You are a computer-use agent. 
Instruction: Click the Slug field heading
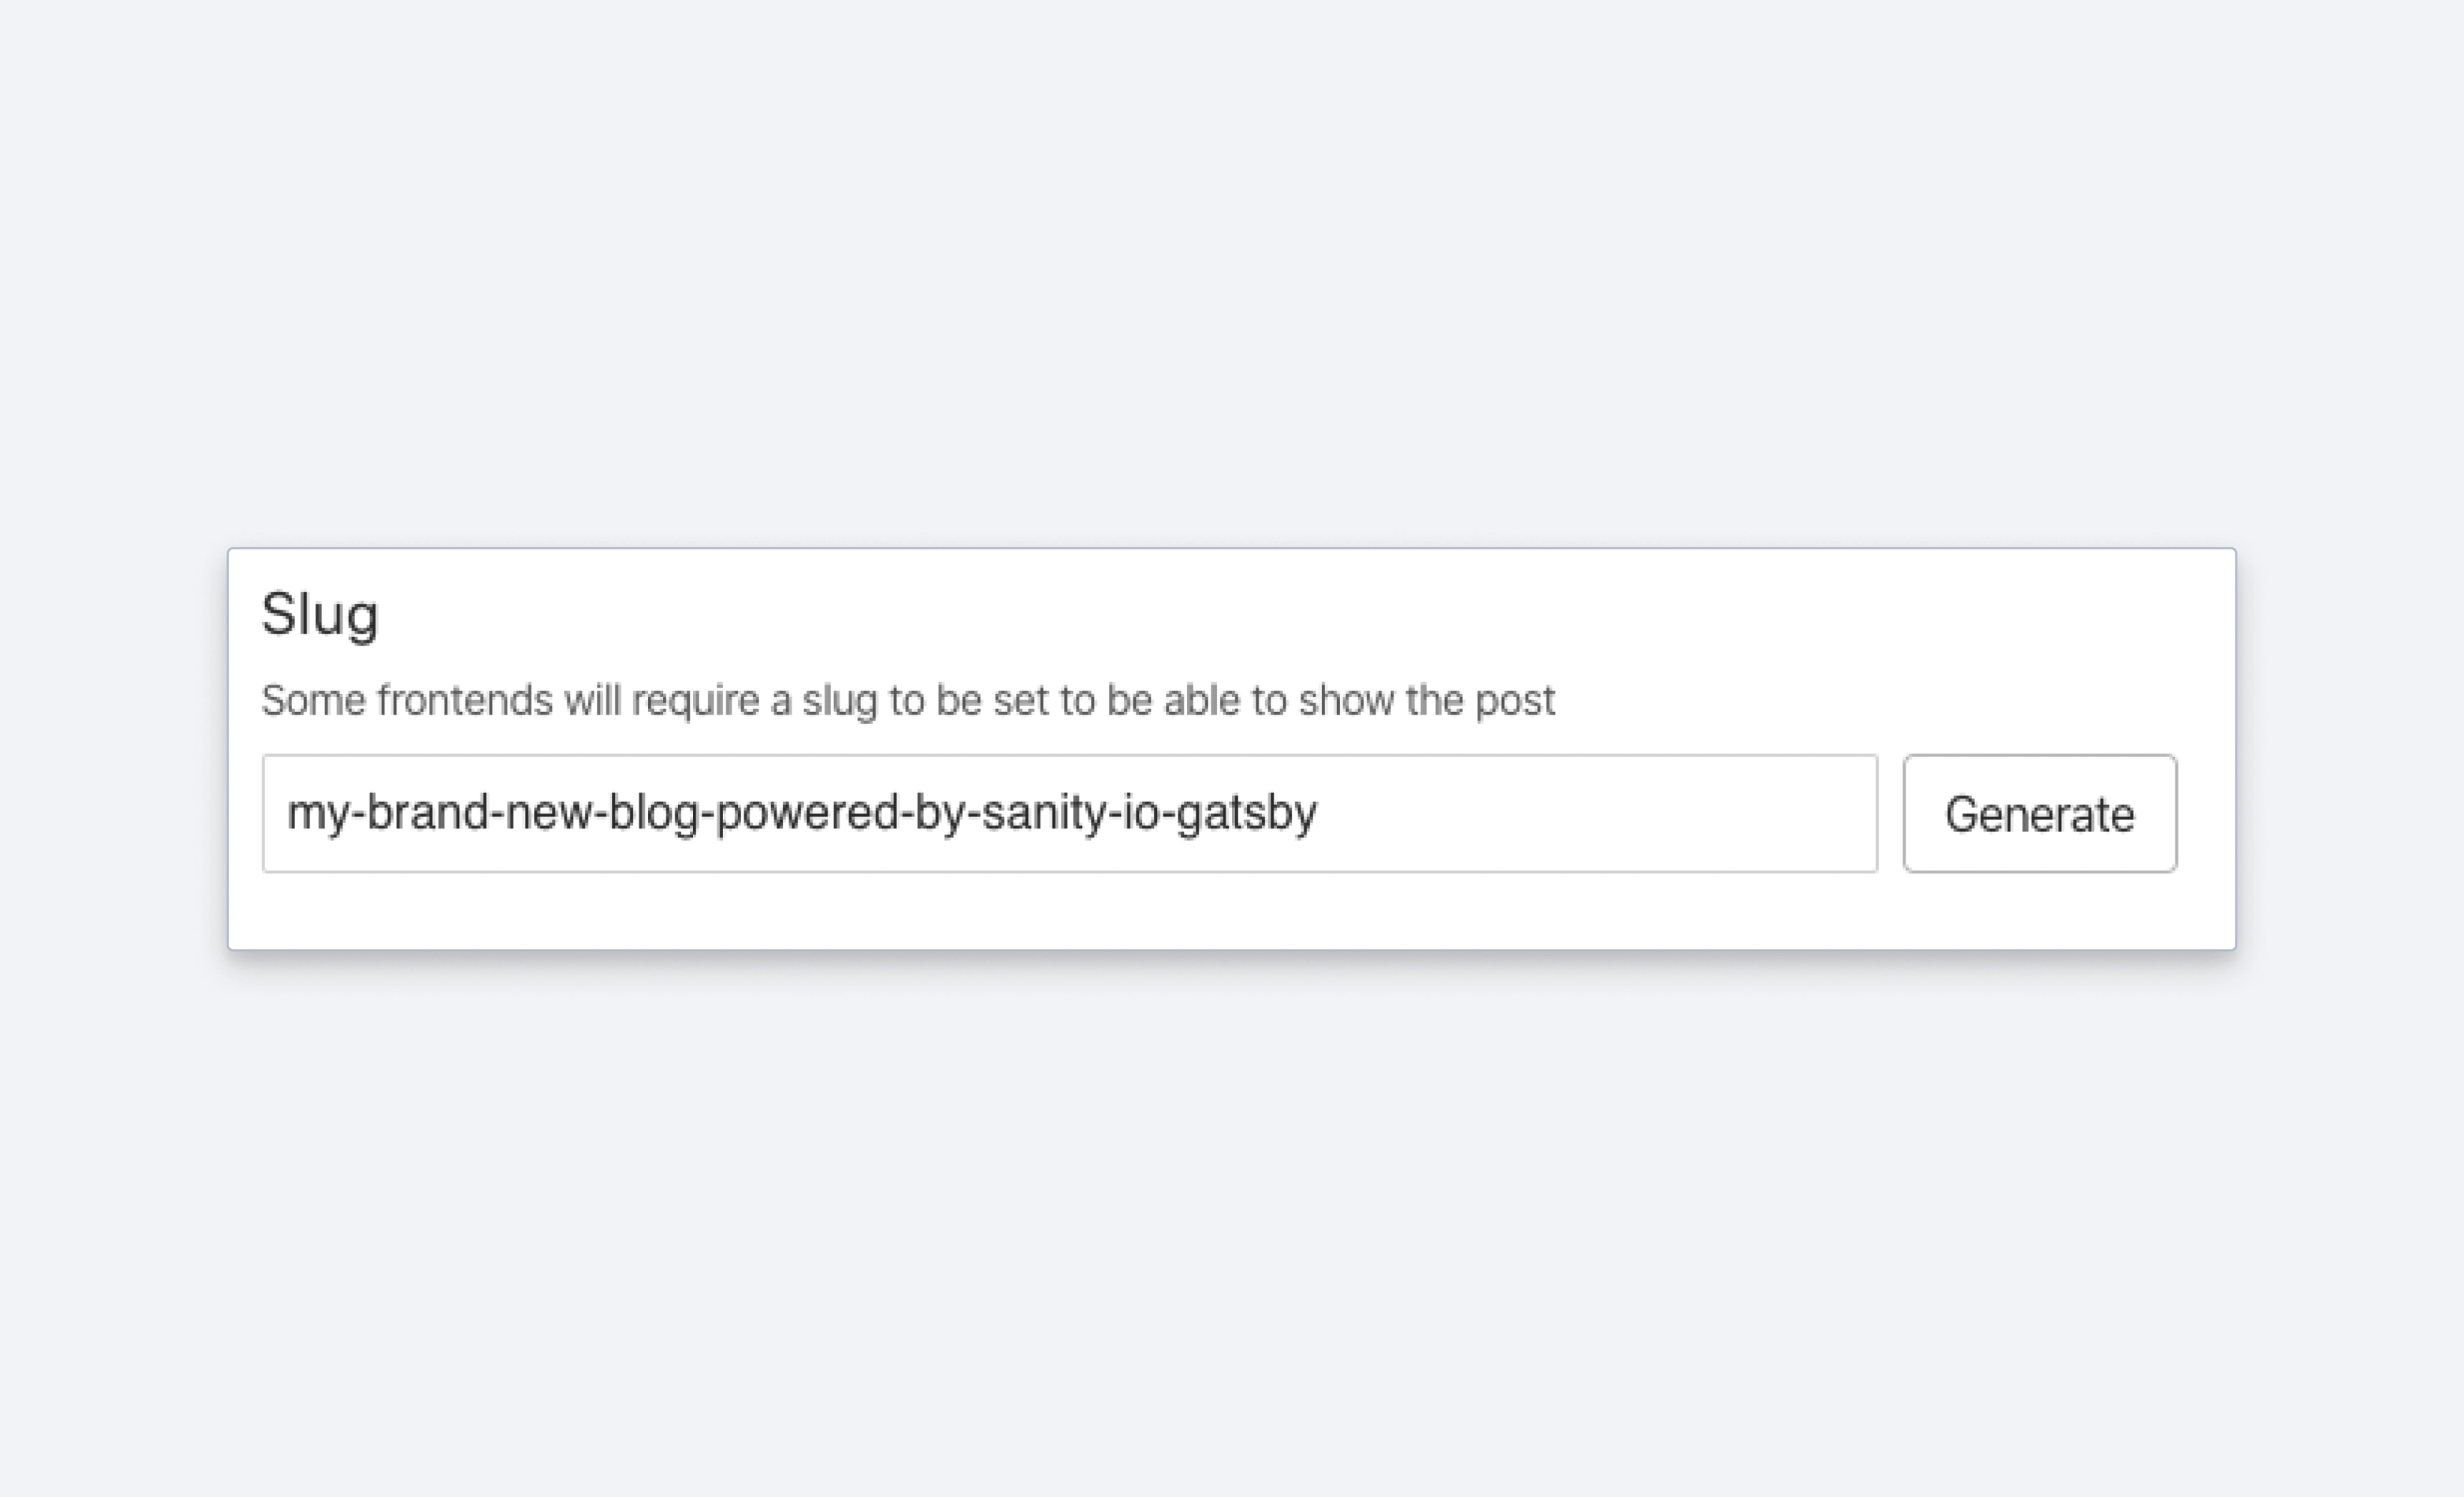[x=320, y=613]
